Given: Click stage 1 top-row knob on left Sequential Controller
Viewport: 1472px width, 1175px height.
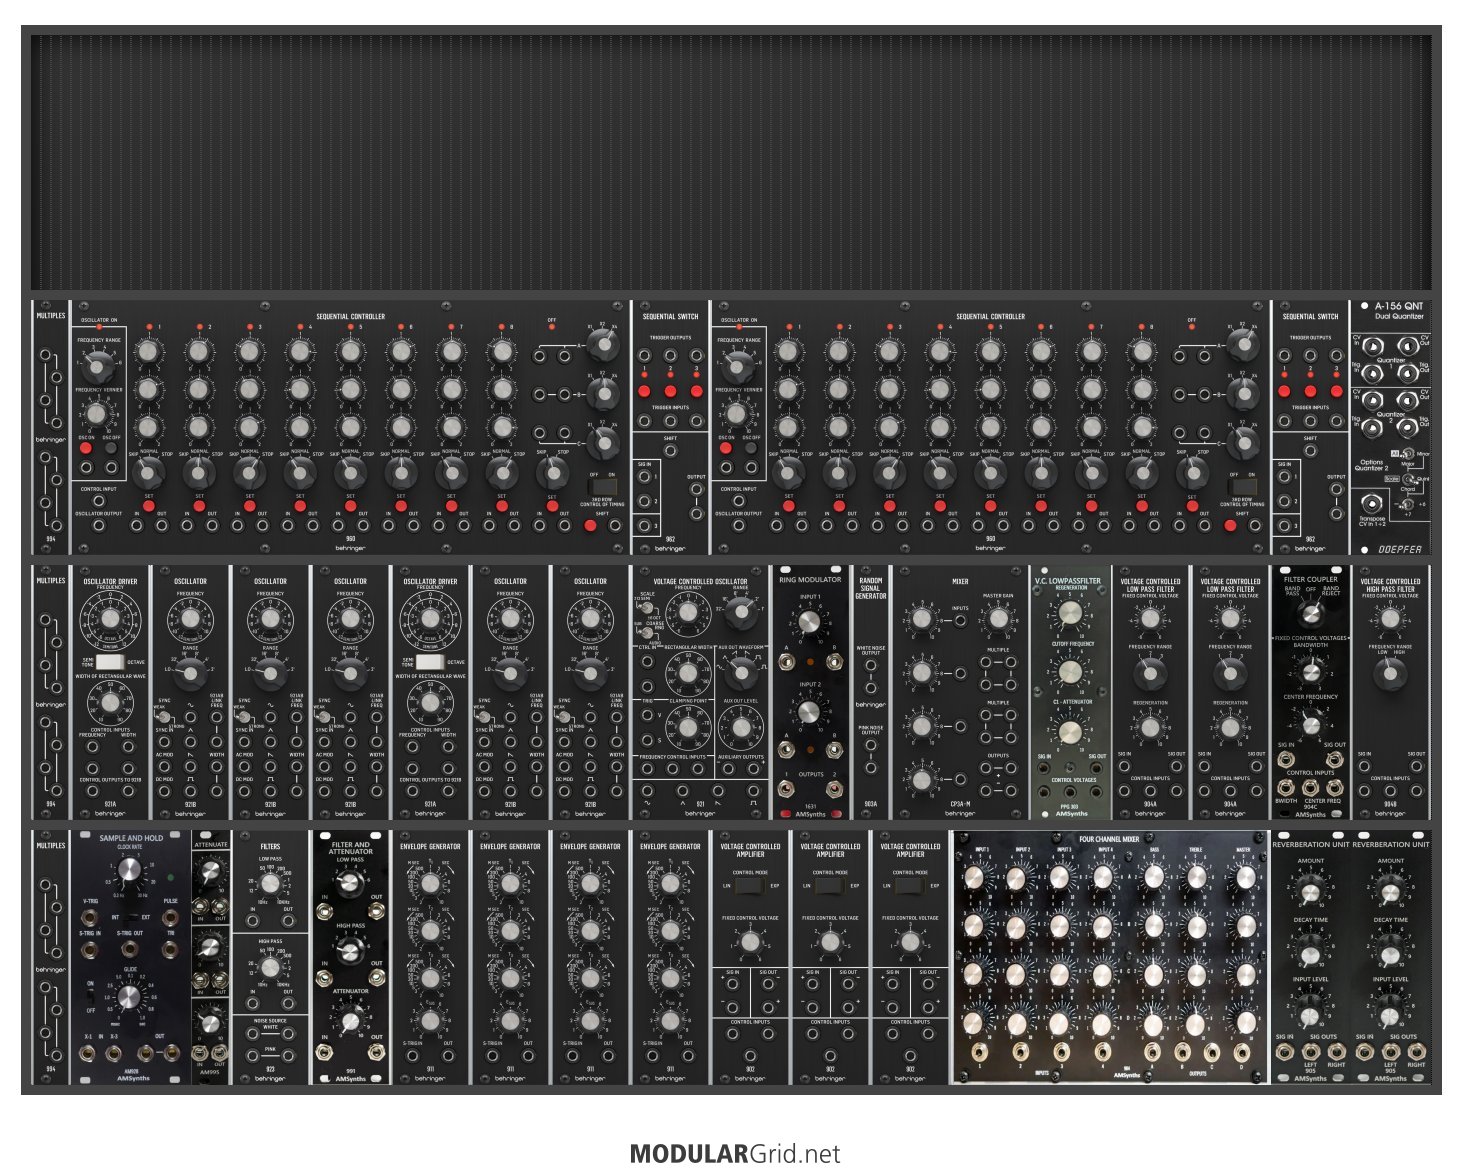Looking at the screenshot, I should point(147,351).
